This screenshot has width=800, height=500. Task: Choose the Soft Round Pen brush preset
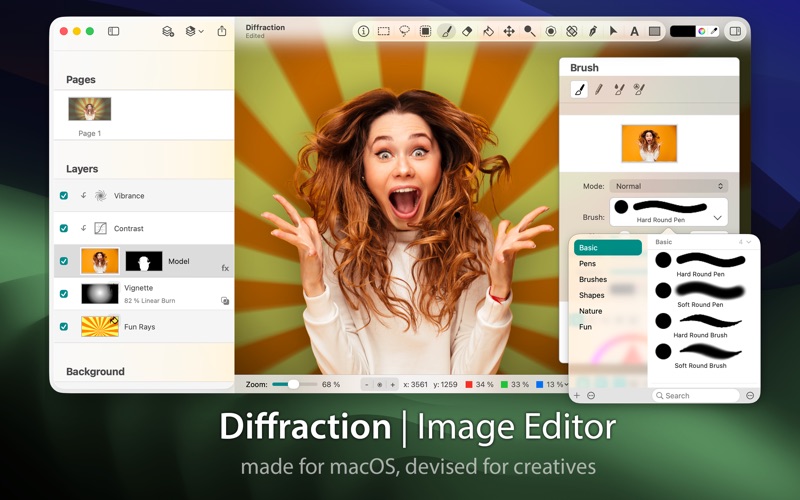[x=701, y=294]
